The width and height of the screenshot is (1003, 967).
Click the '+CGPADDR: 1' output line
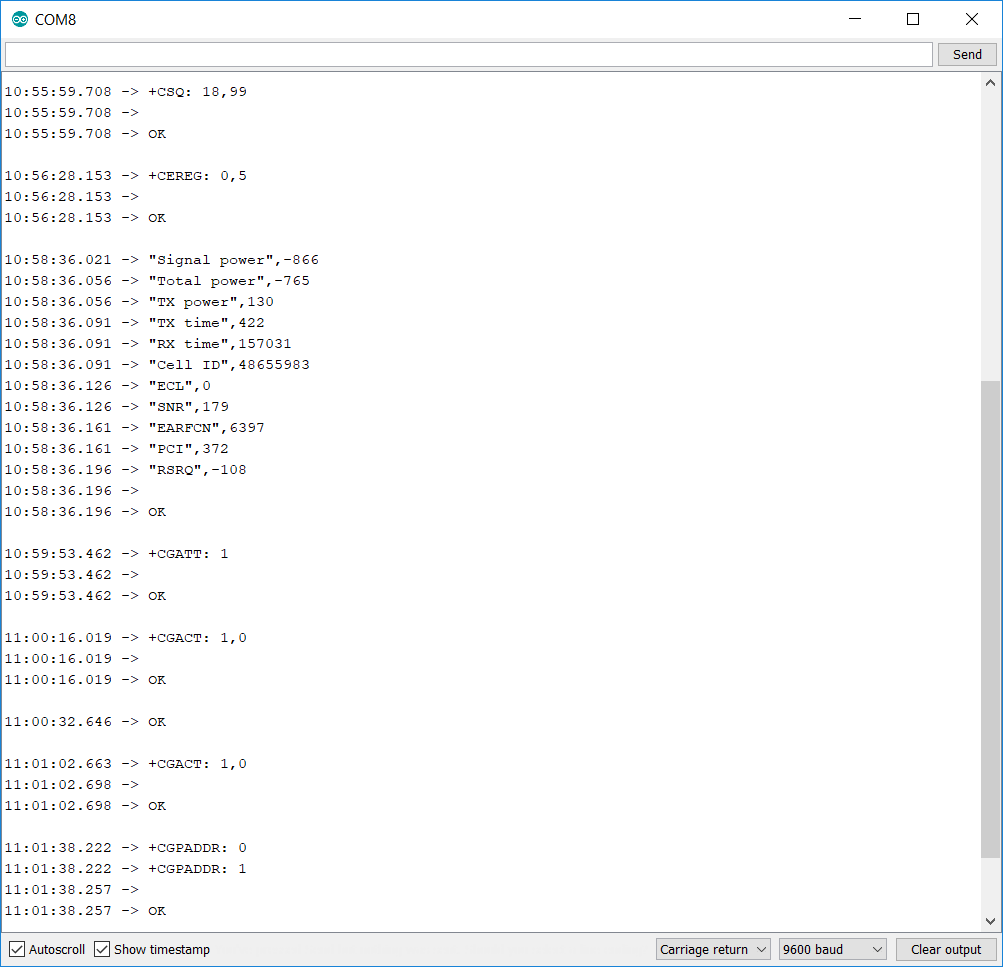(x=125, y=869)
